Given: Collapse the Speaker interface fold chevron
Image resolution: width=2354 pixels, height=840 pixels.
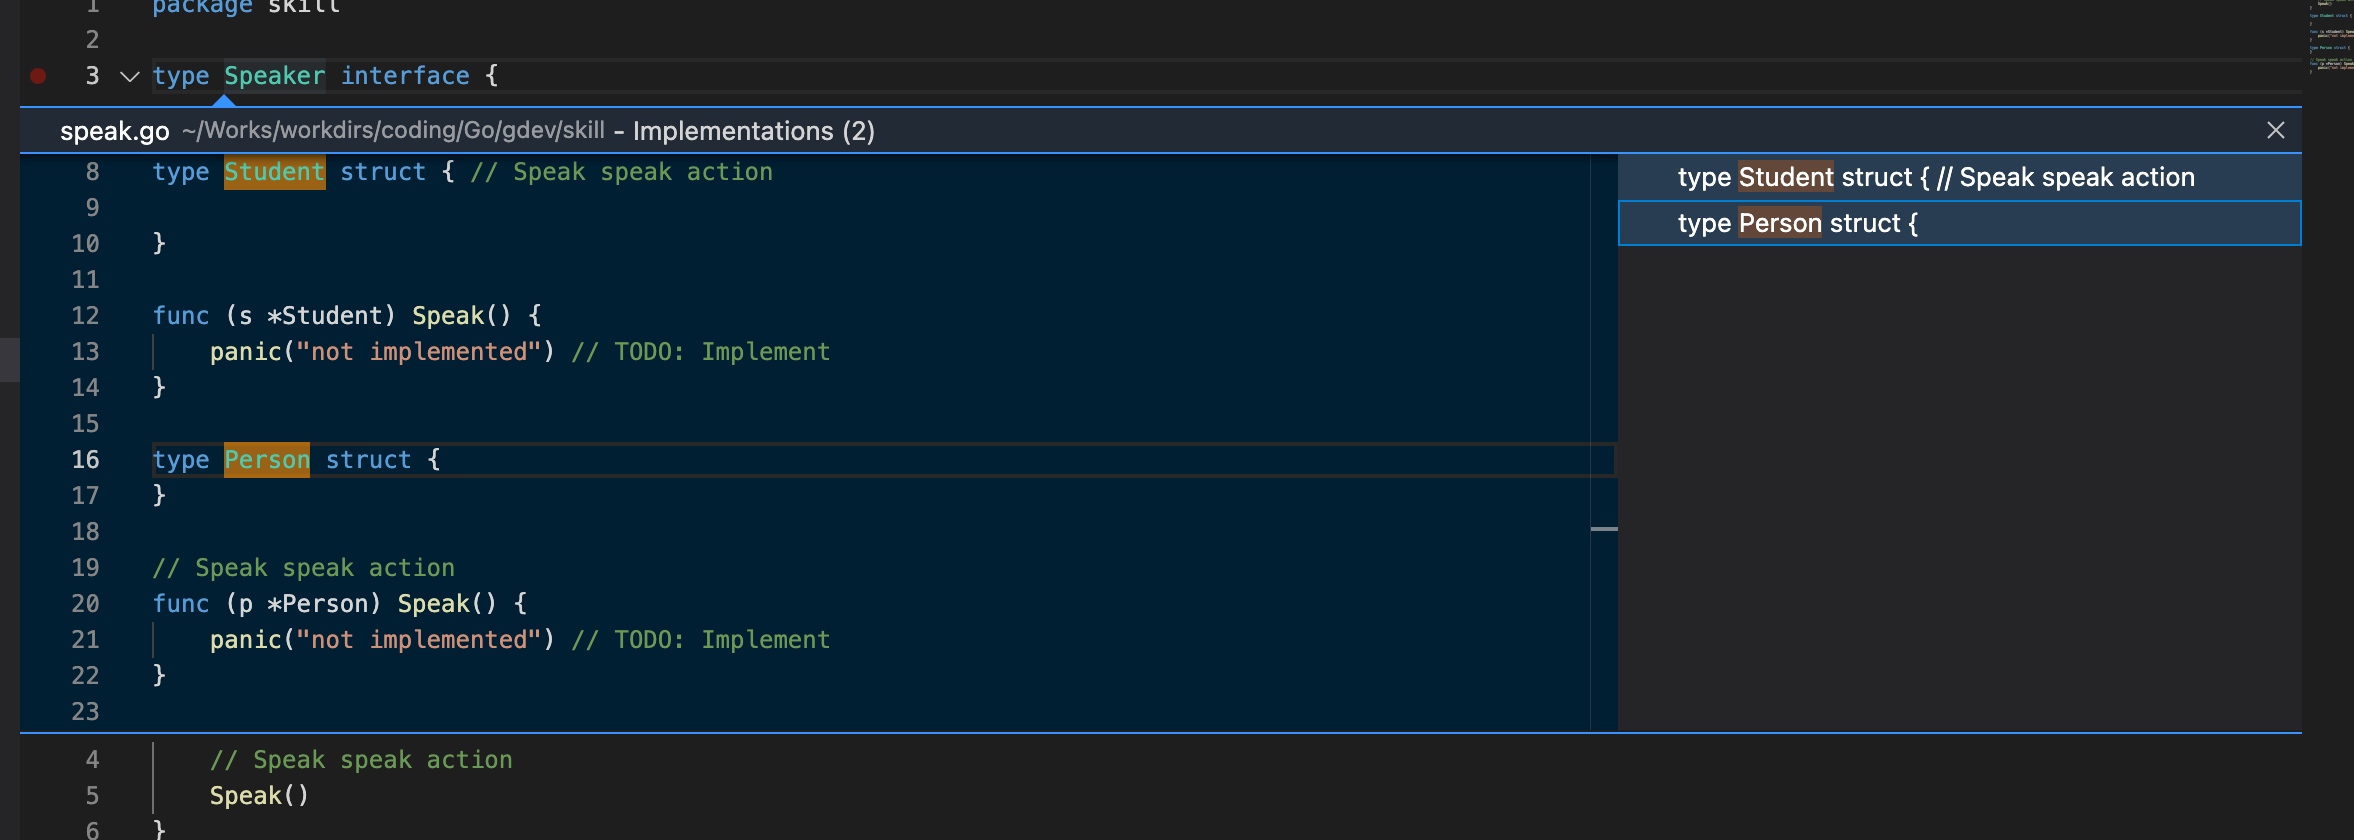Looking at the screenshot, I should click(x=129, y=76).
